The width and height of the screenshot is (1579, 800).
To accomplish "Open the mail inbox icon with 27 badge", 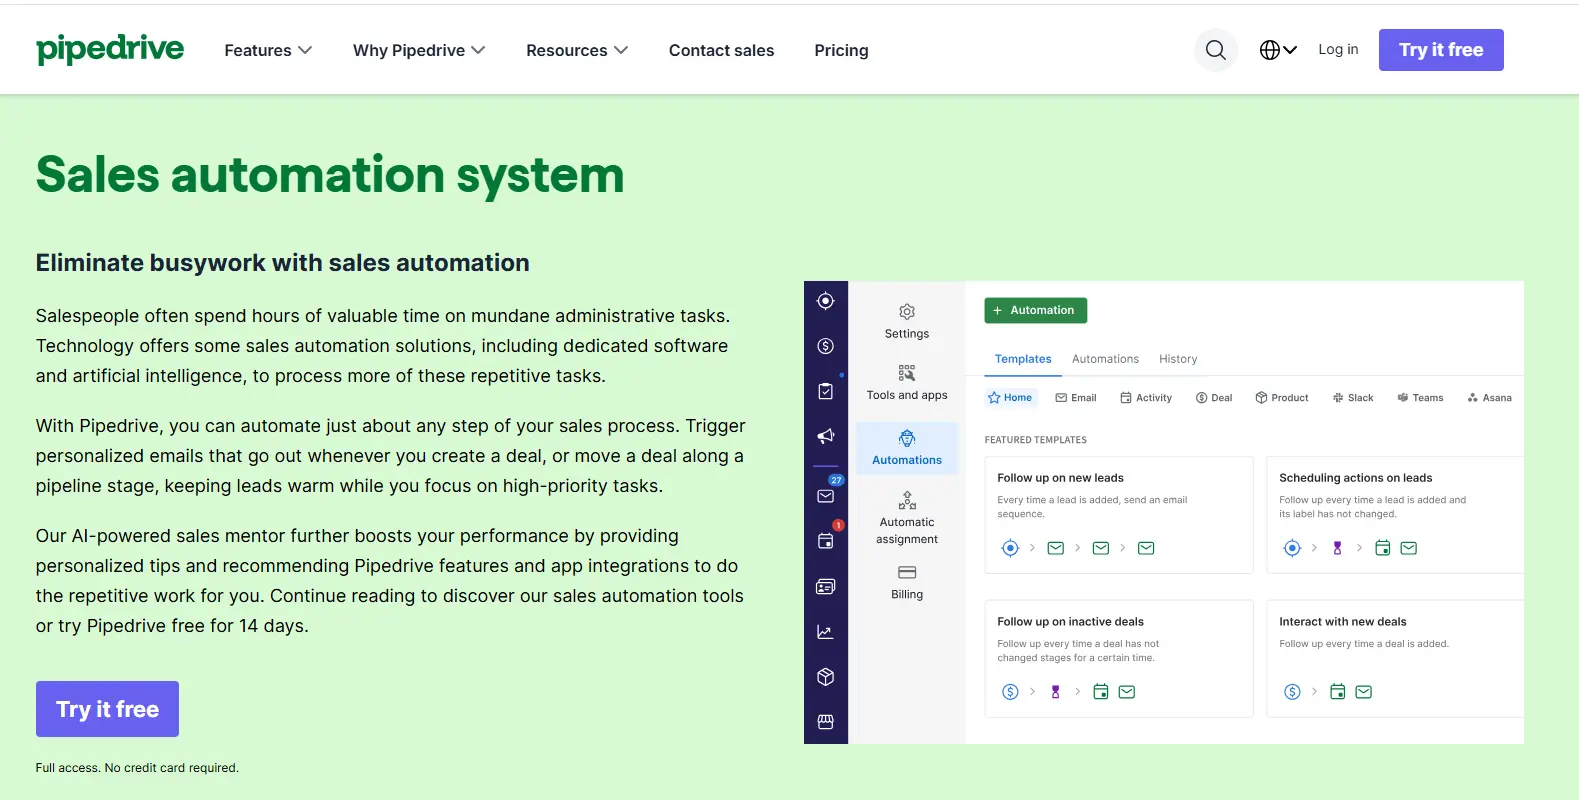I will point(826,495).
